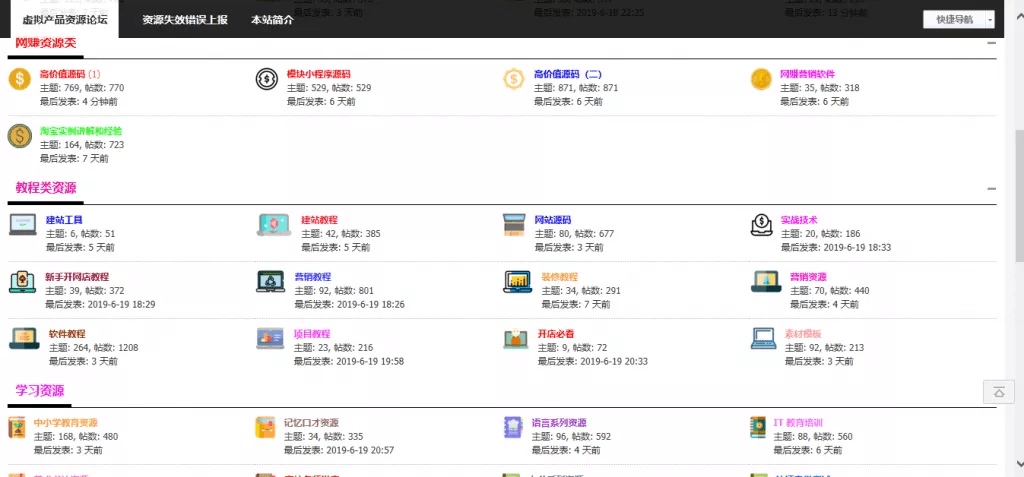Click the back-to-top arrow button
The image size is (1024, 477).
click(x=998, y=391)
